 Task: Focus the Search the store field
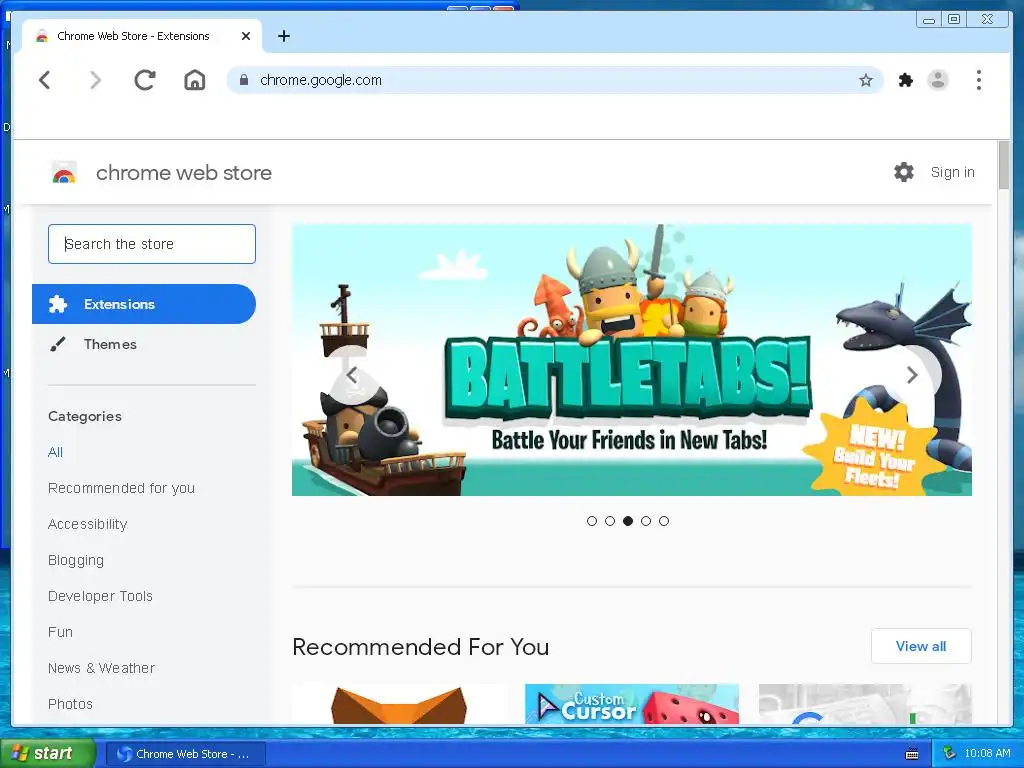152,244
